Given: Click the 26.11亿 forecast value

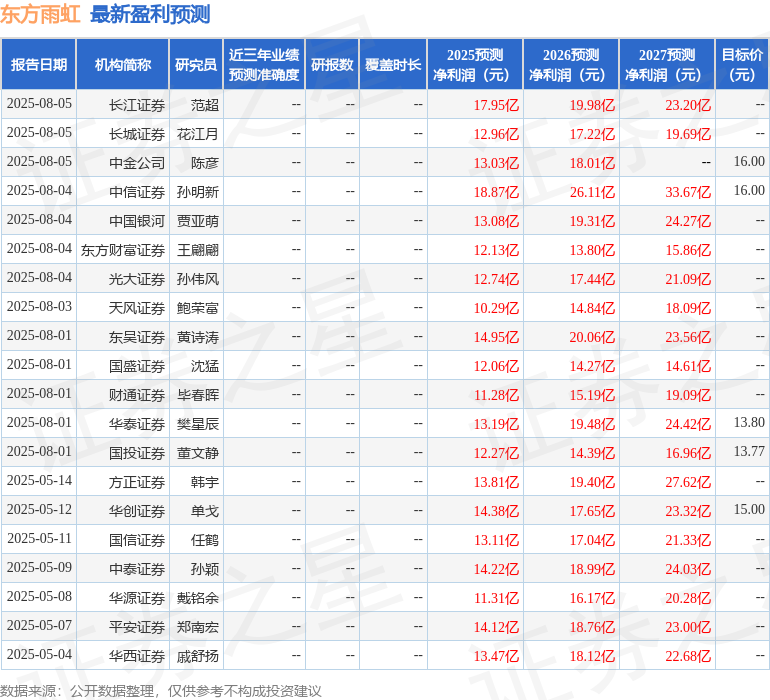Looking at the screenshot, I should tap(592, 192).
